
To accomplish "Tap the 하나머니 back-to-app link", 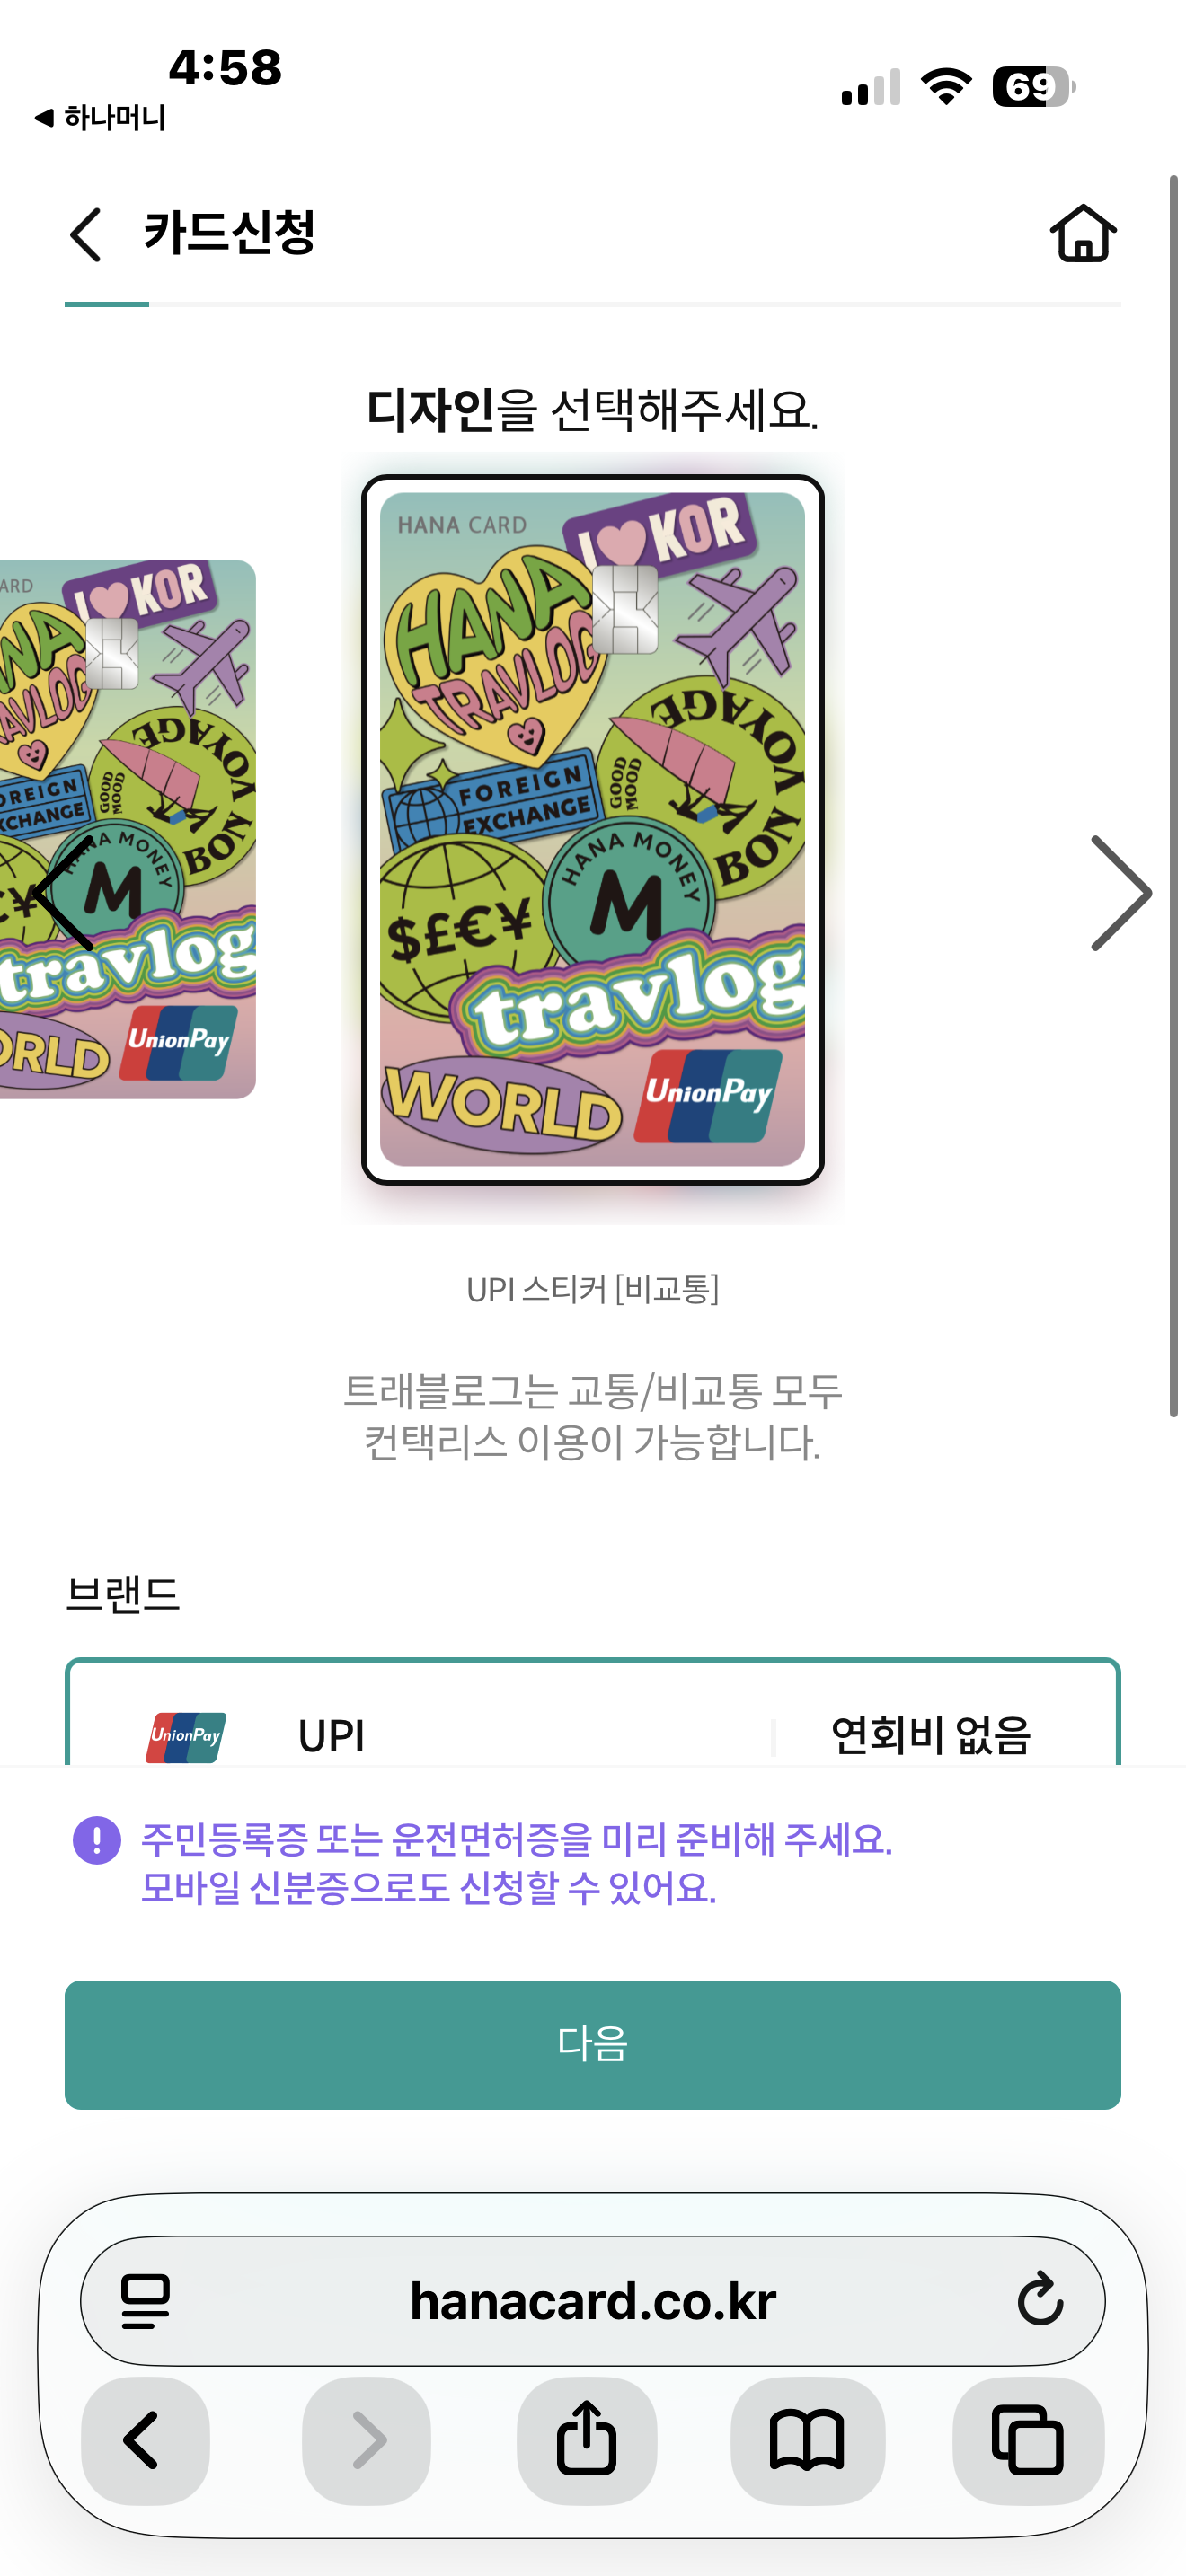I will tap(100, 118).
